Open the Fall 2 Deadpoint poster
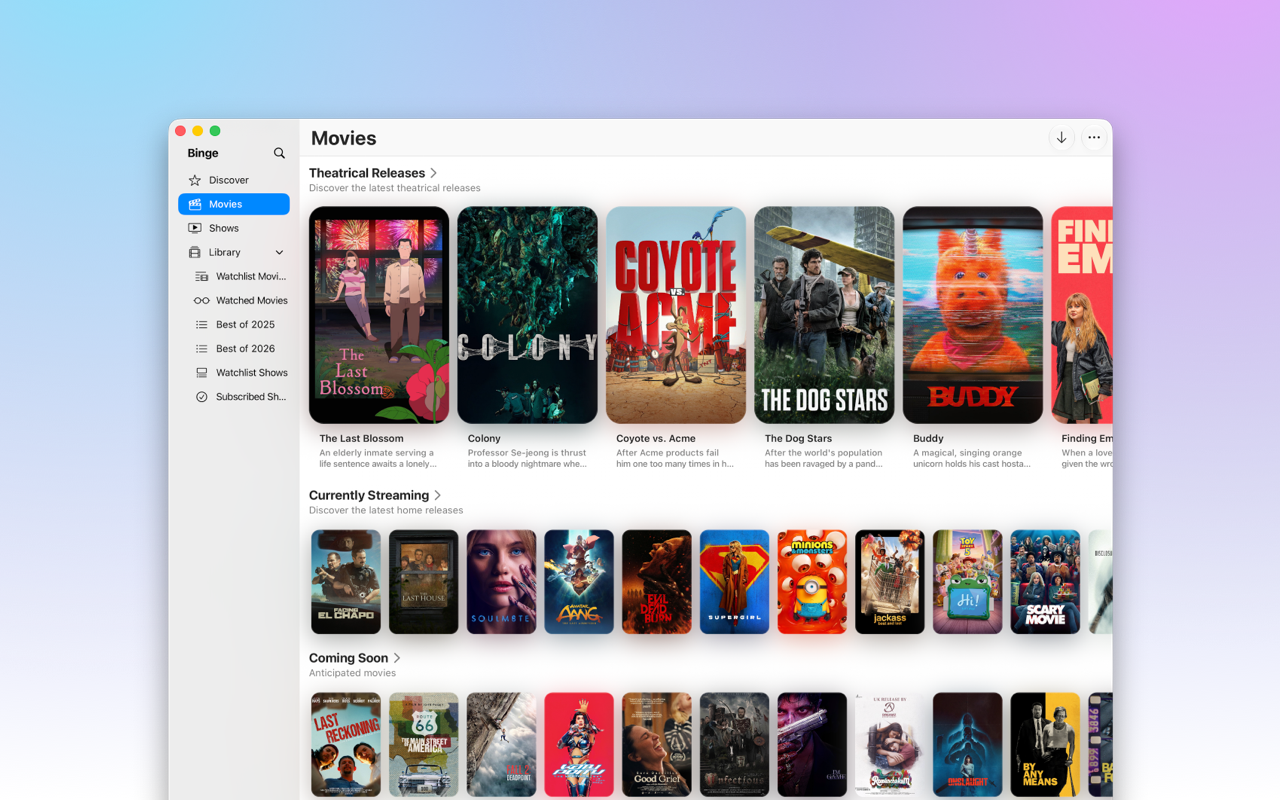The width and height of the screenshot is (1280, 800). coord(501,745)
